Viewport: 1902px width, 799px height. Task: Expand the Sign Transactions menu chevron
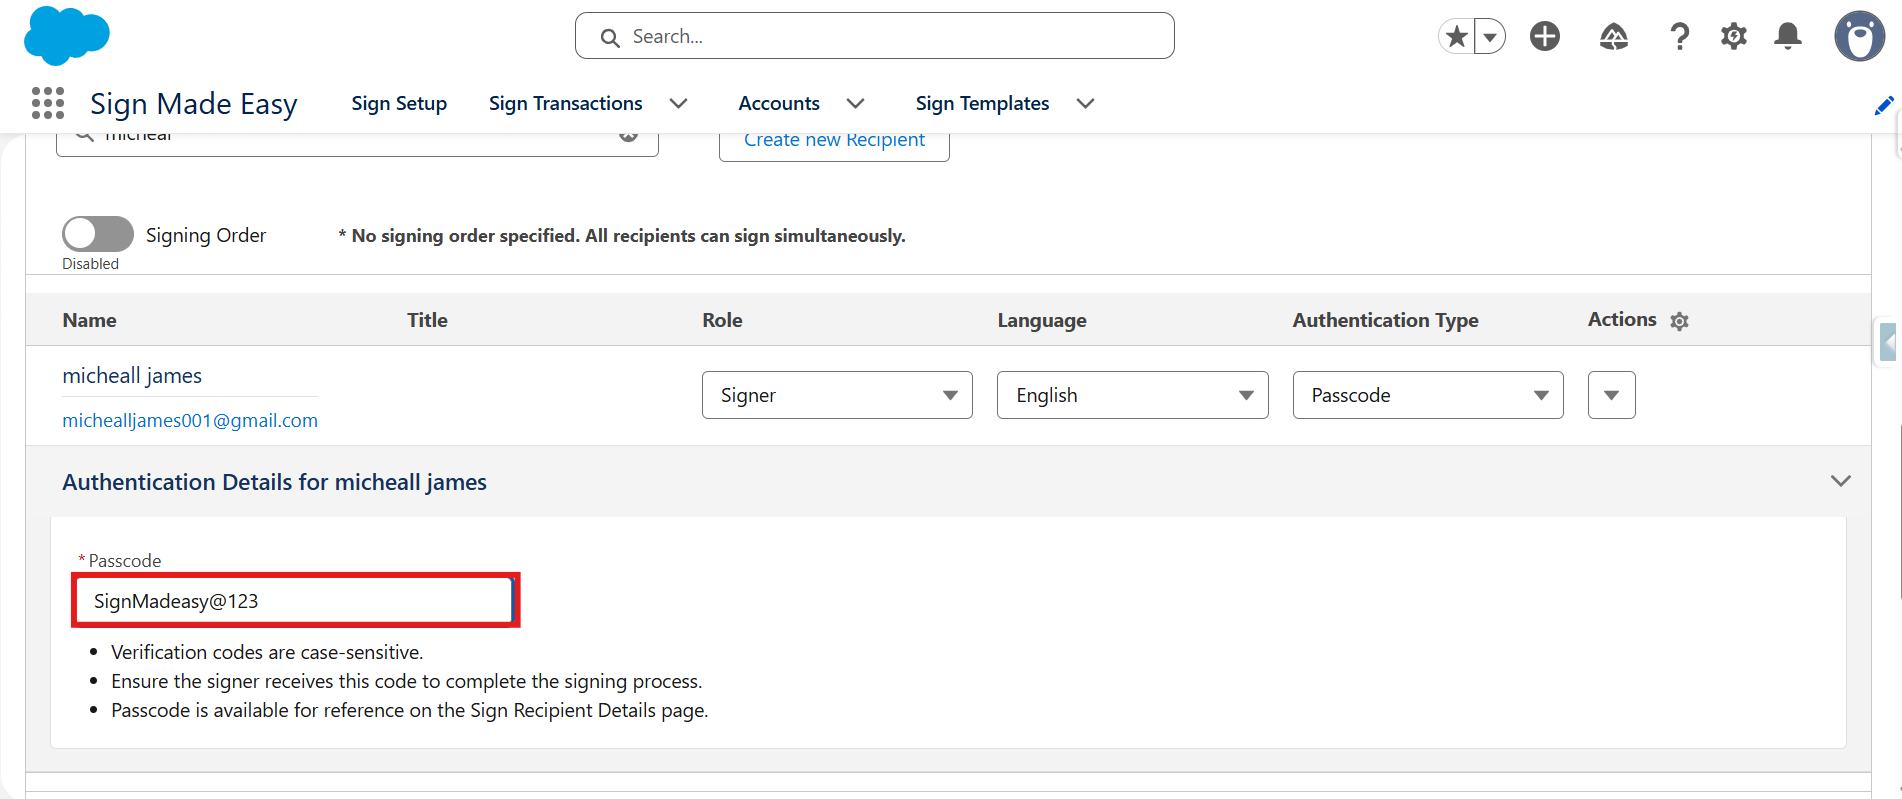tap(679, 103)
